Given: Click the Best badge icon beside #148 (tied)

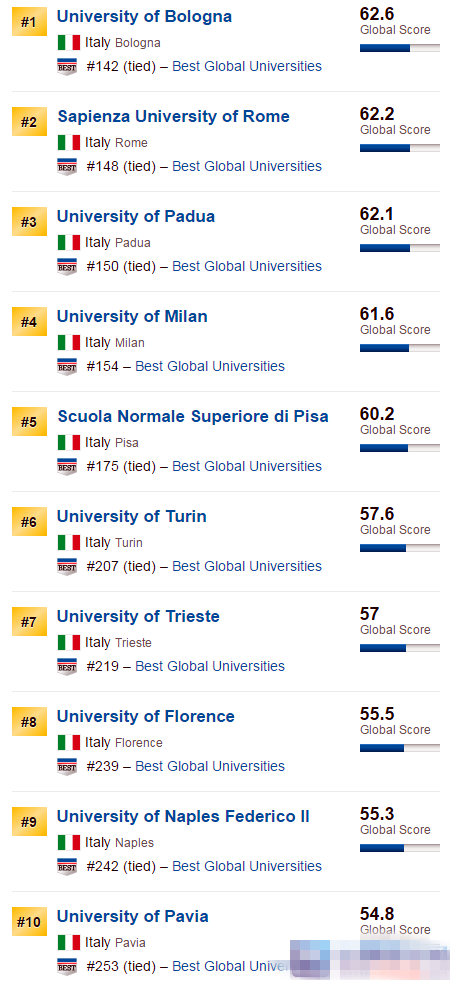Looking at the screenshot, I should (x=67, y=166).
